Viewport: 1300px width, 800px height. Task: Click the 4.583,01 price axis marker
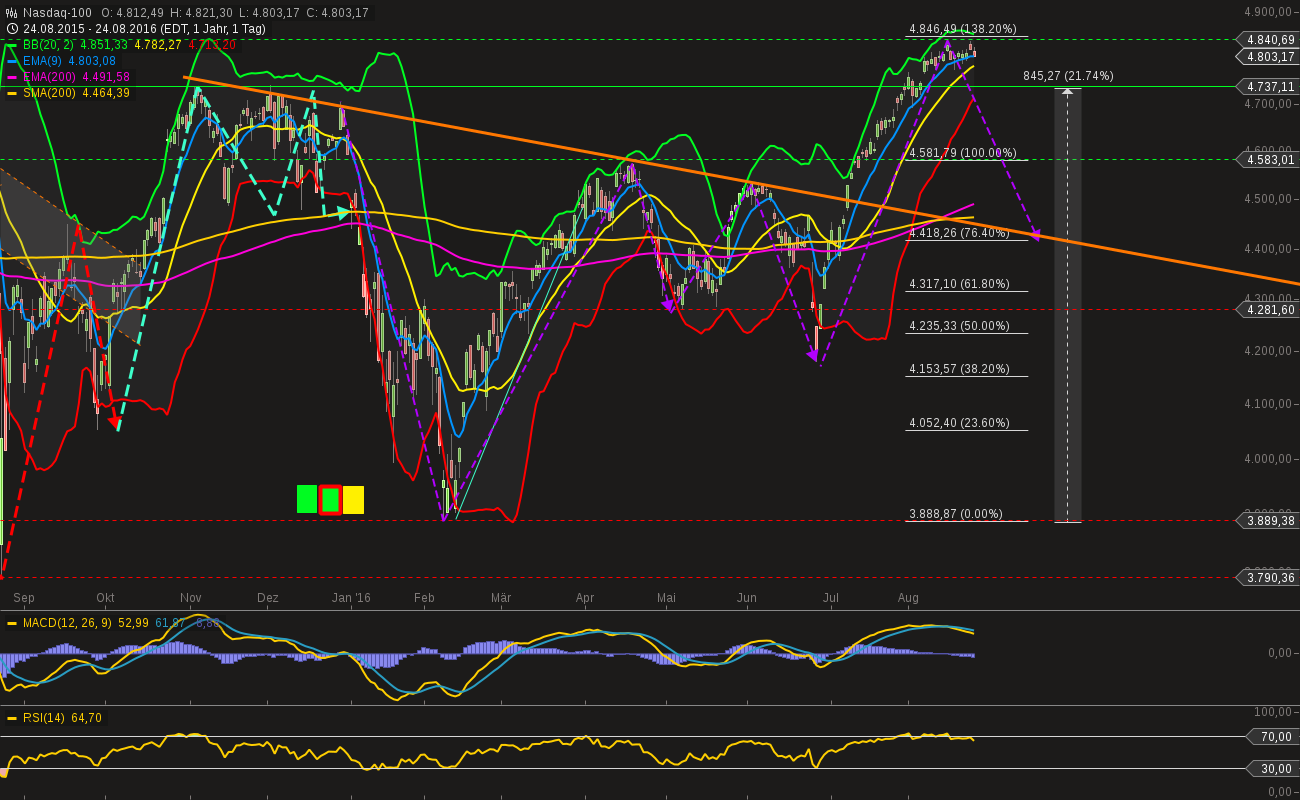[x=1269, y=159]
